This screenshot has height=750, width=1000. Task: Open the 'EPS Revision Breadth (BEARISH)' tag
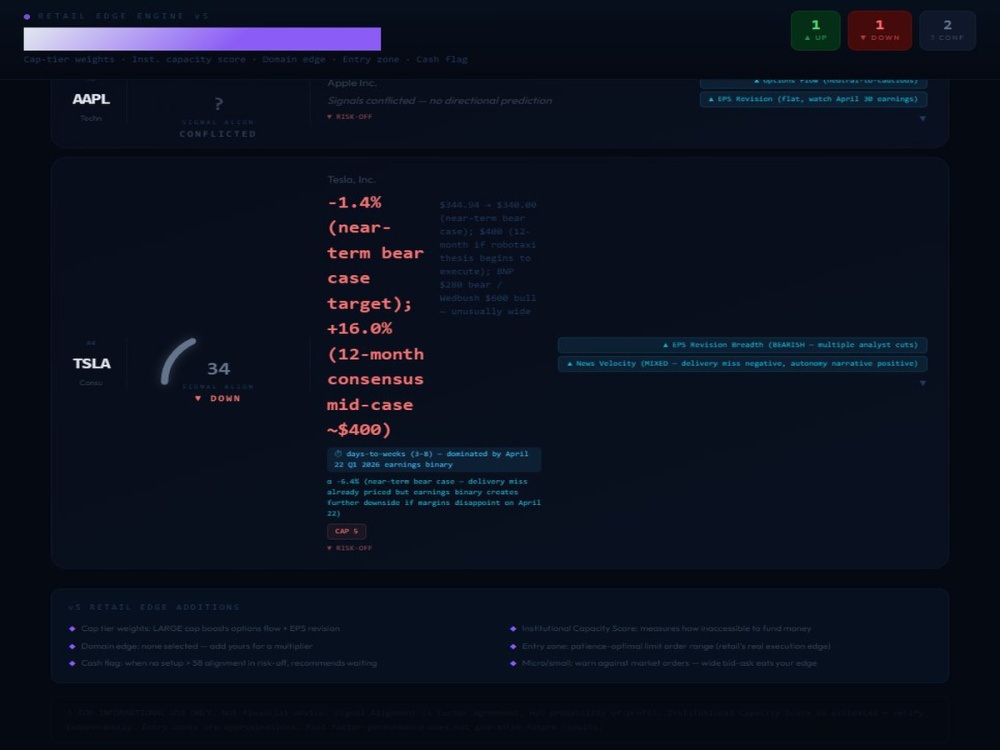(x=742, y=345)
